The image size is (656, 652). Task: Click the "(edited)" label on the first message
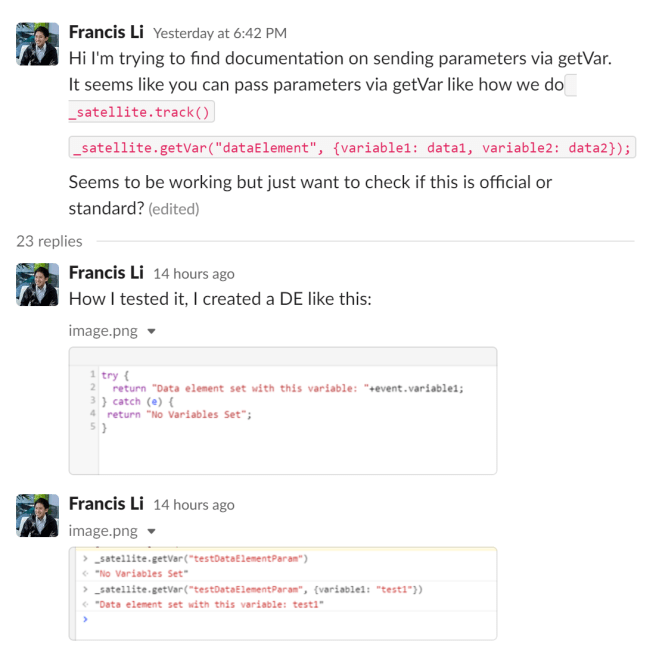(174, 209)
